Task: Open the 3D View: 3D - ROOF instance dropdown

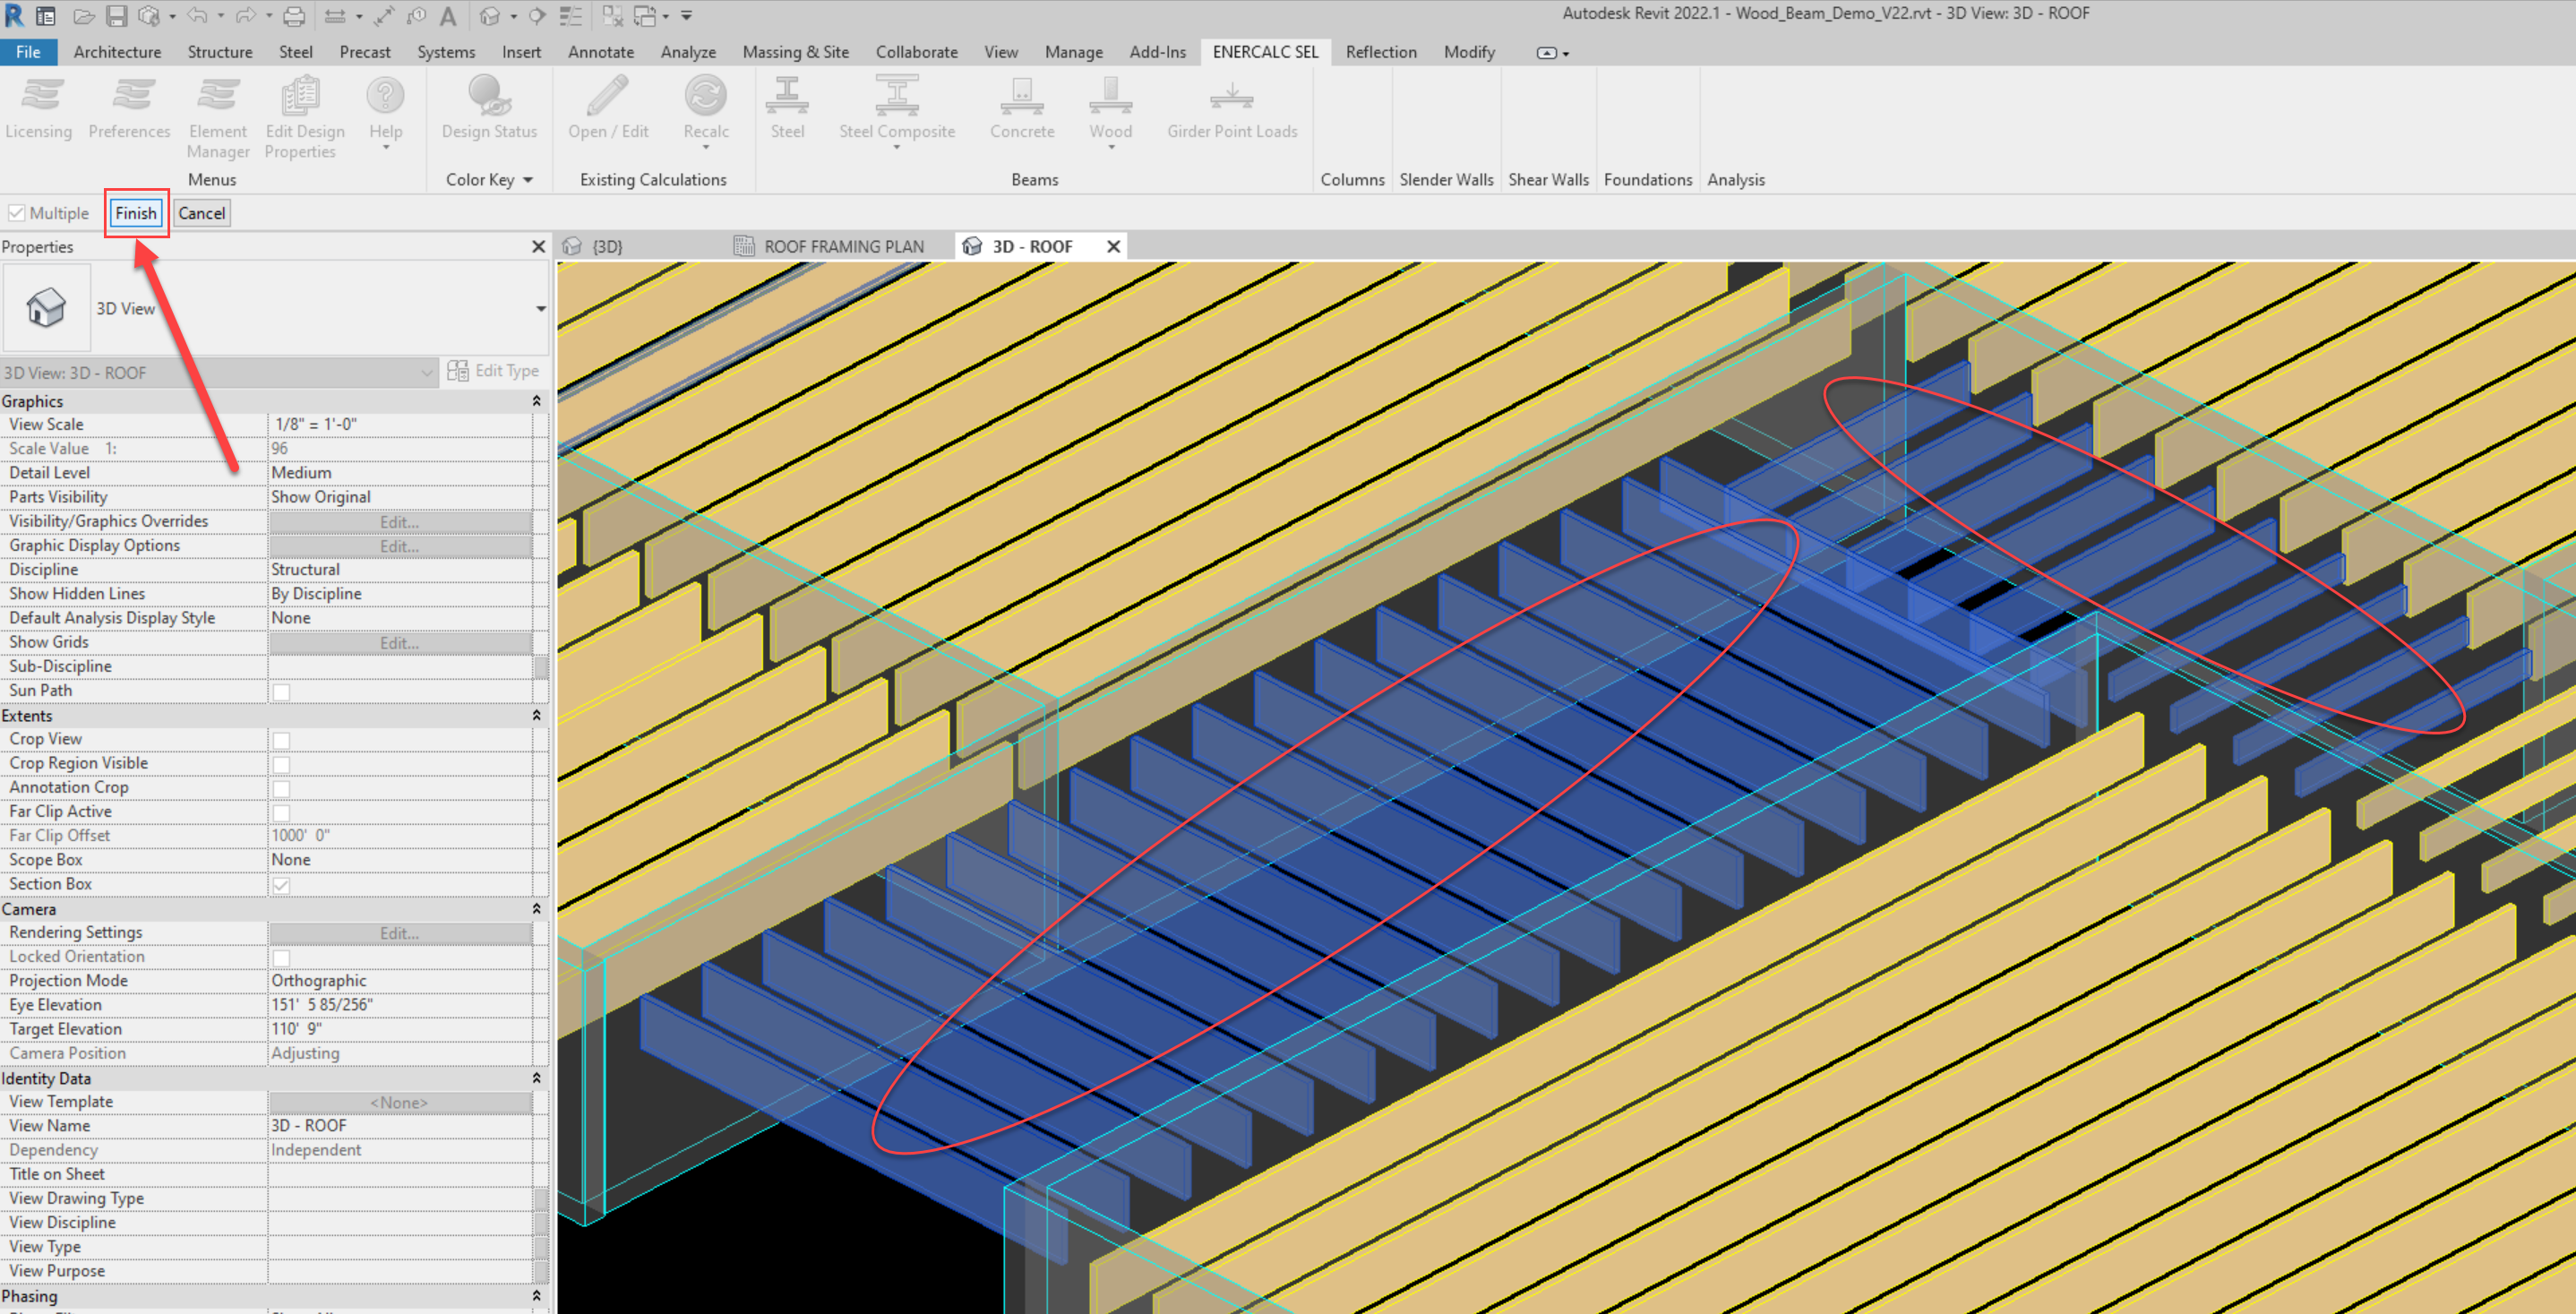Action: pyautogui.click(x=427, y=373)
